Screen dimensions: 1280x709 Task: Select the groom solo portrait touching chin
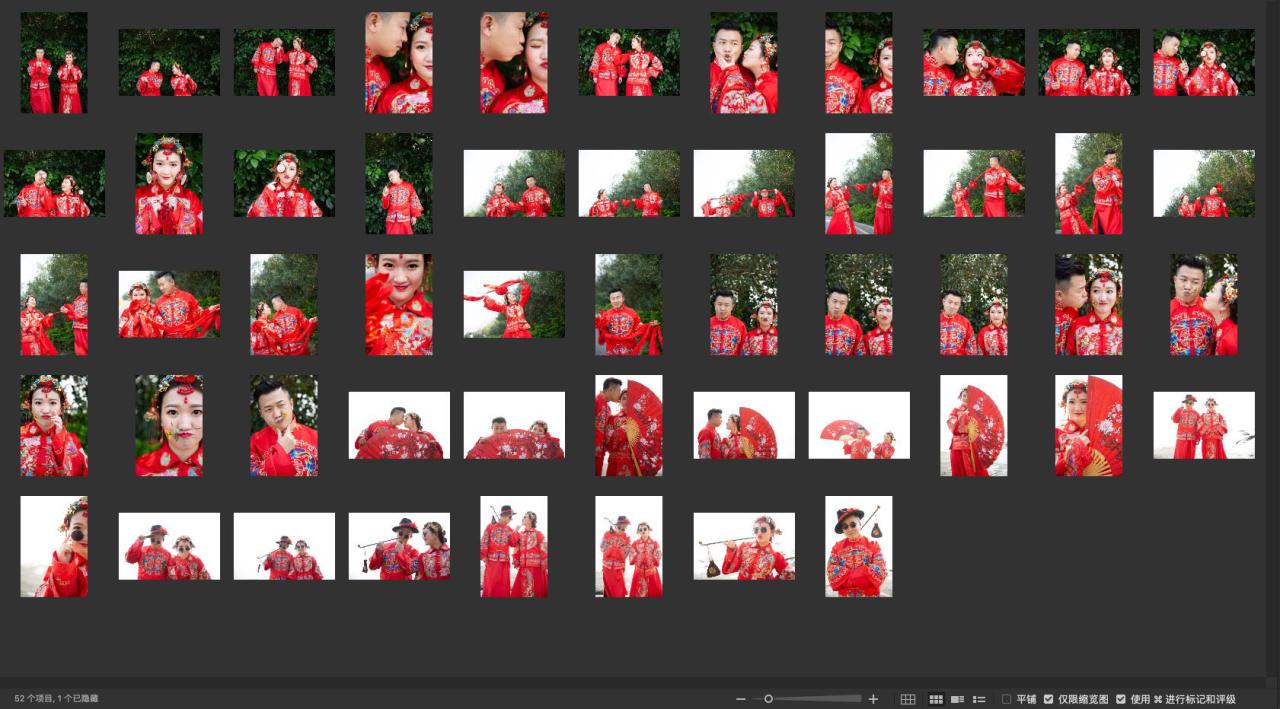284,426
